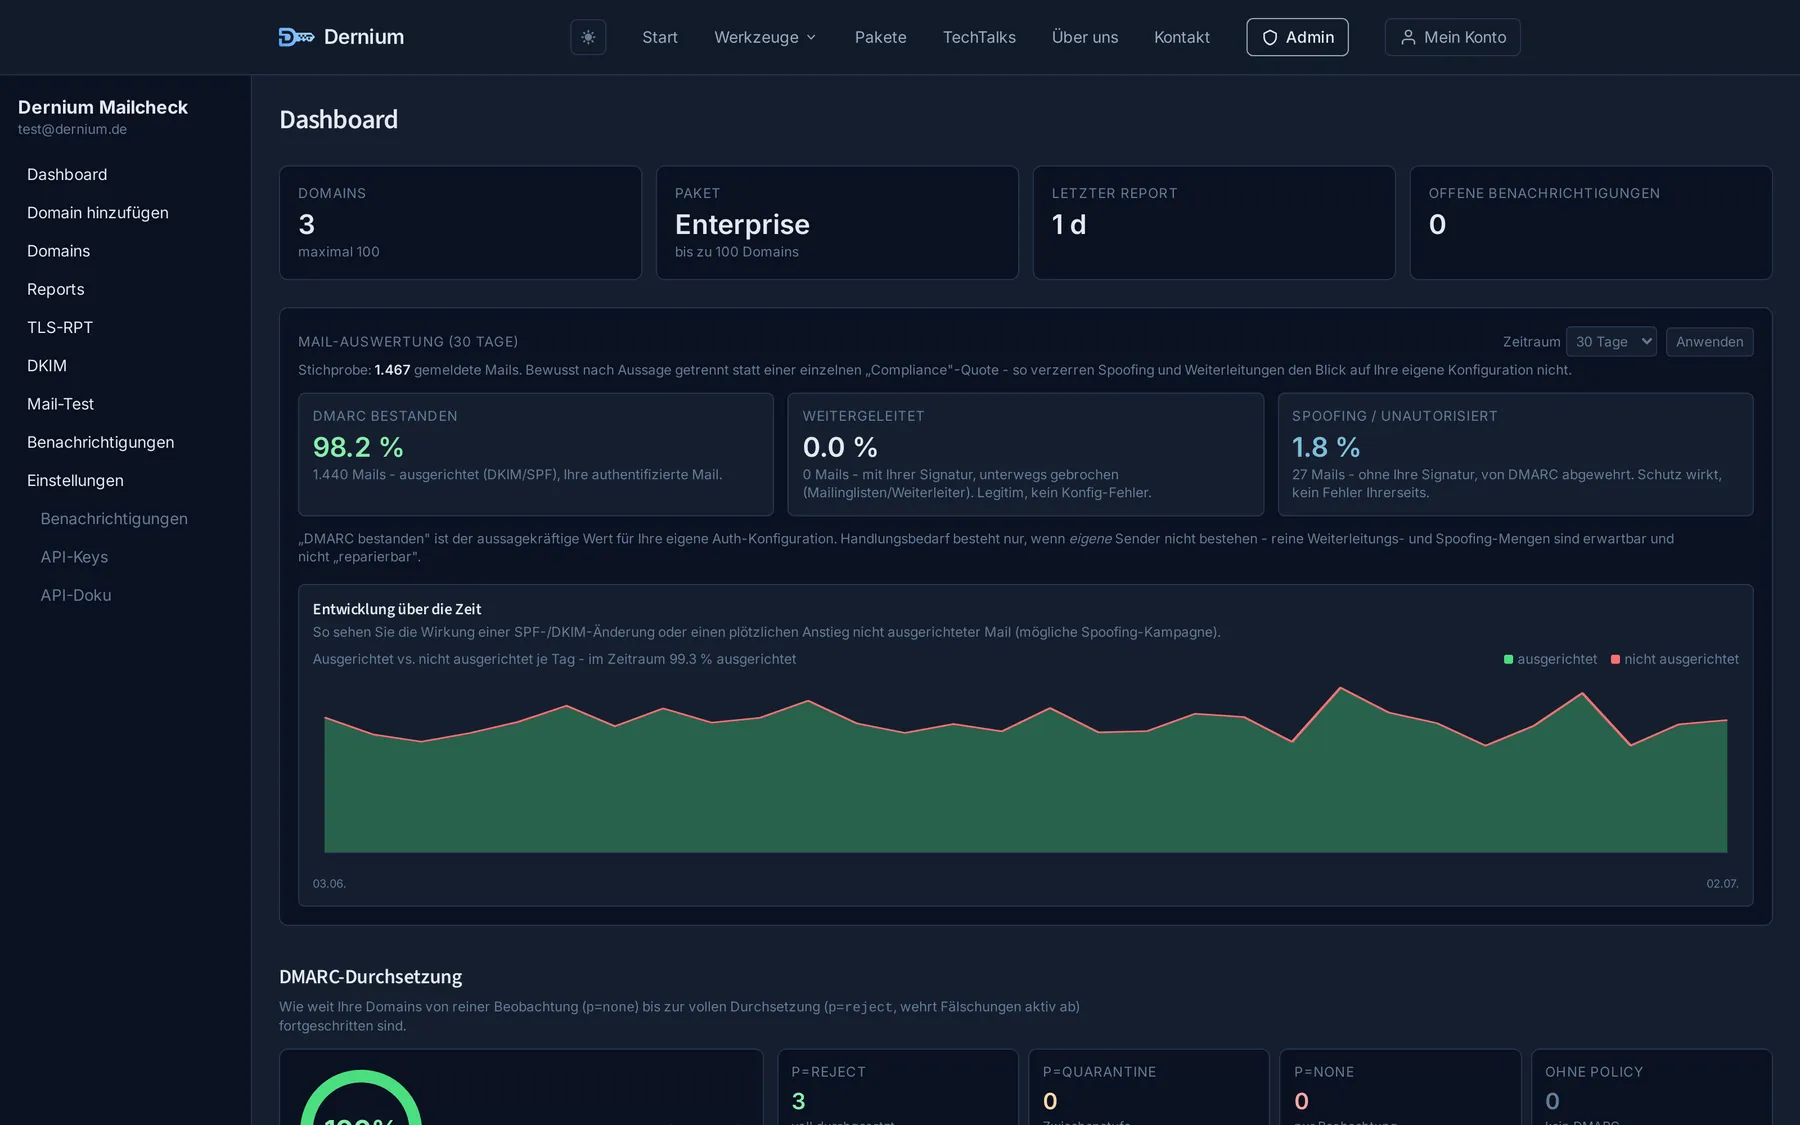Click the P=NONE policy card
This screenshot has width=1800, height=1125.
1400,1087
